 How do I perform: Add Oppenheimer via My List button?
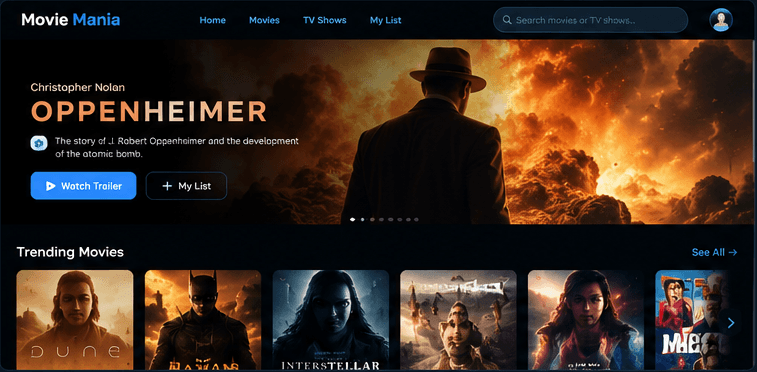(x=186, y=186)
